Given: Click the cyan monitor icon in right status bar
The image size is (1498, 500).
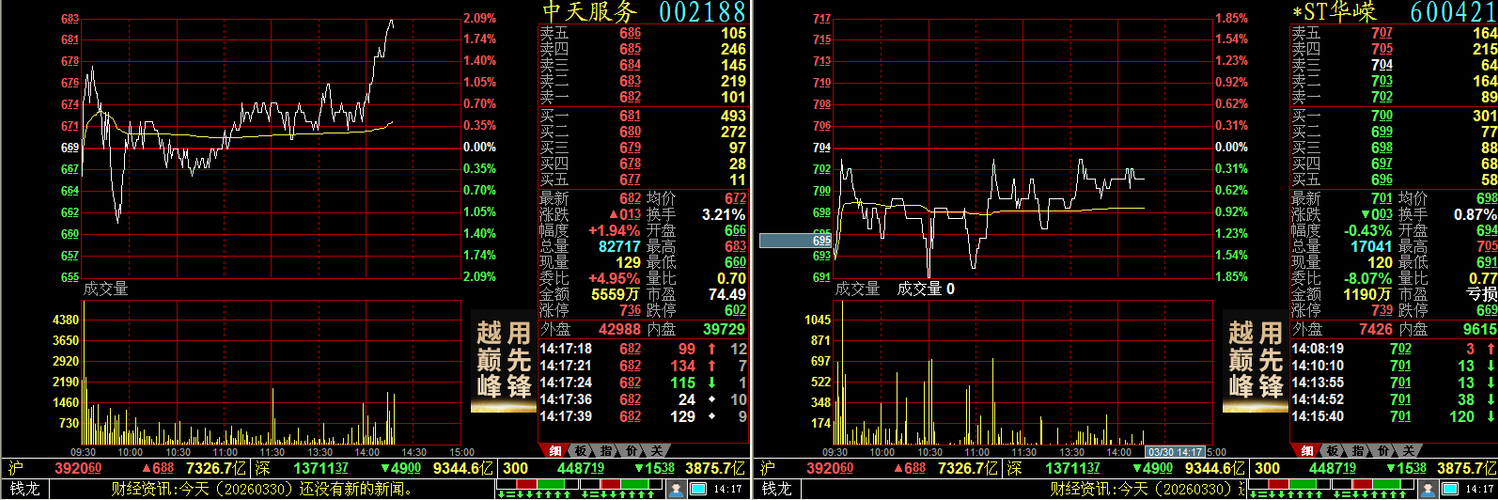Looking at the screenshot, I should pyautogui.click(x=1448, y=489).
